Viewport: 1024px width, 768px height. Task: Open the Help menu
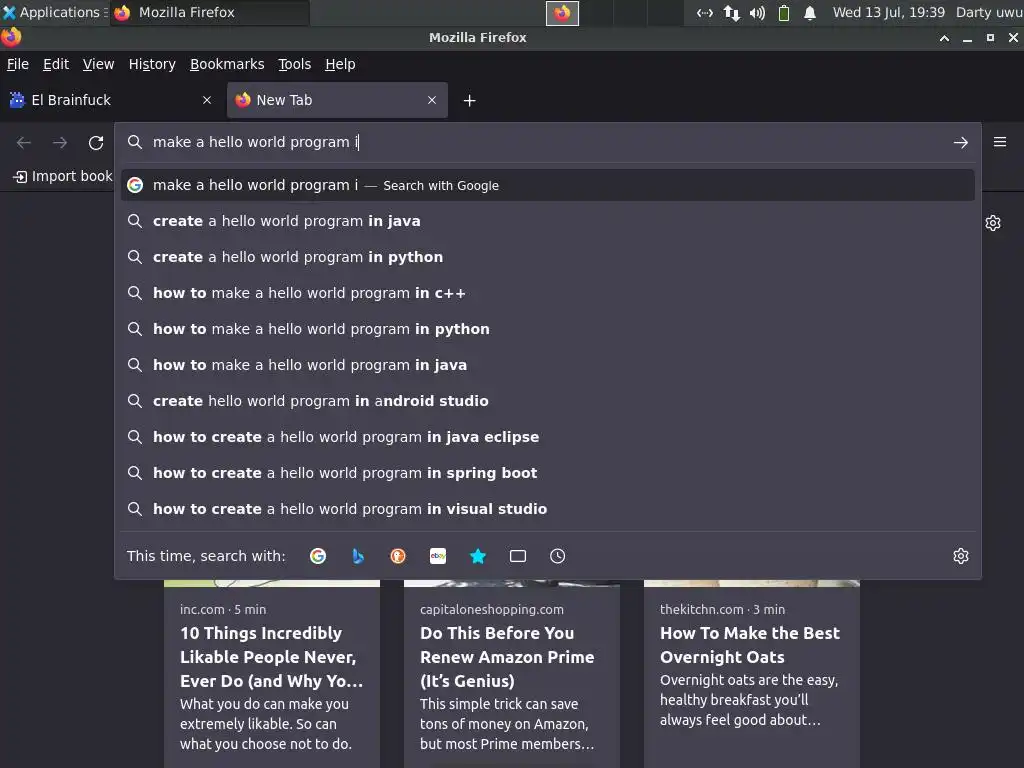[340, 64]
